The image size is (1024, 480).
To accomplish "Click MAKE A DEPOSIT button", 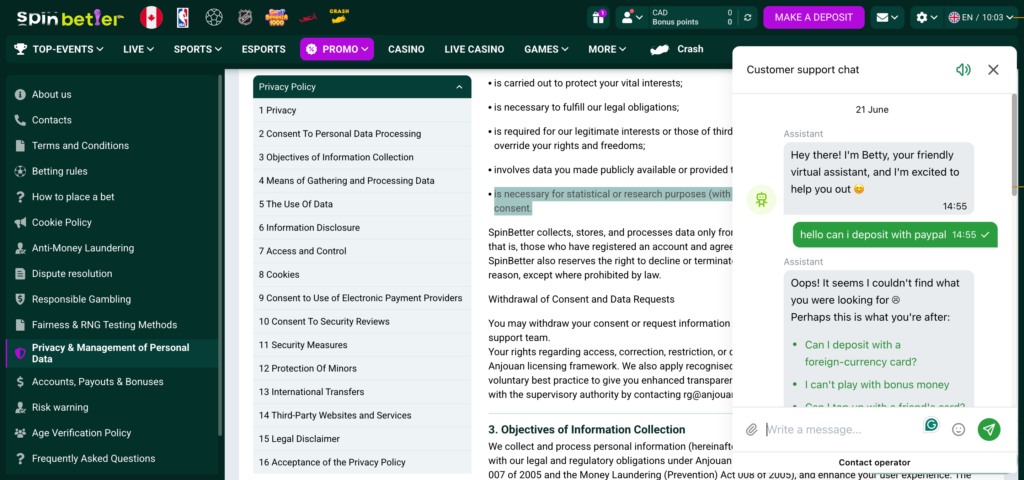I will (x=814, y=18).
